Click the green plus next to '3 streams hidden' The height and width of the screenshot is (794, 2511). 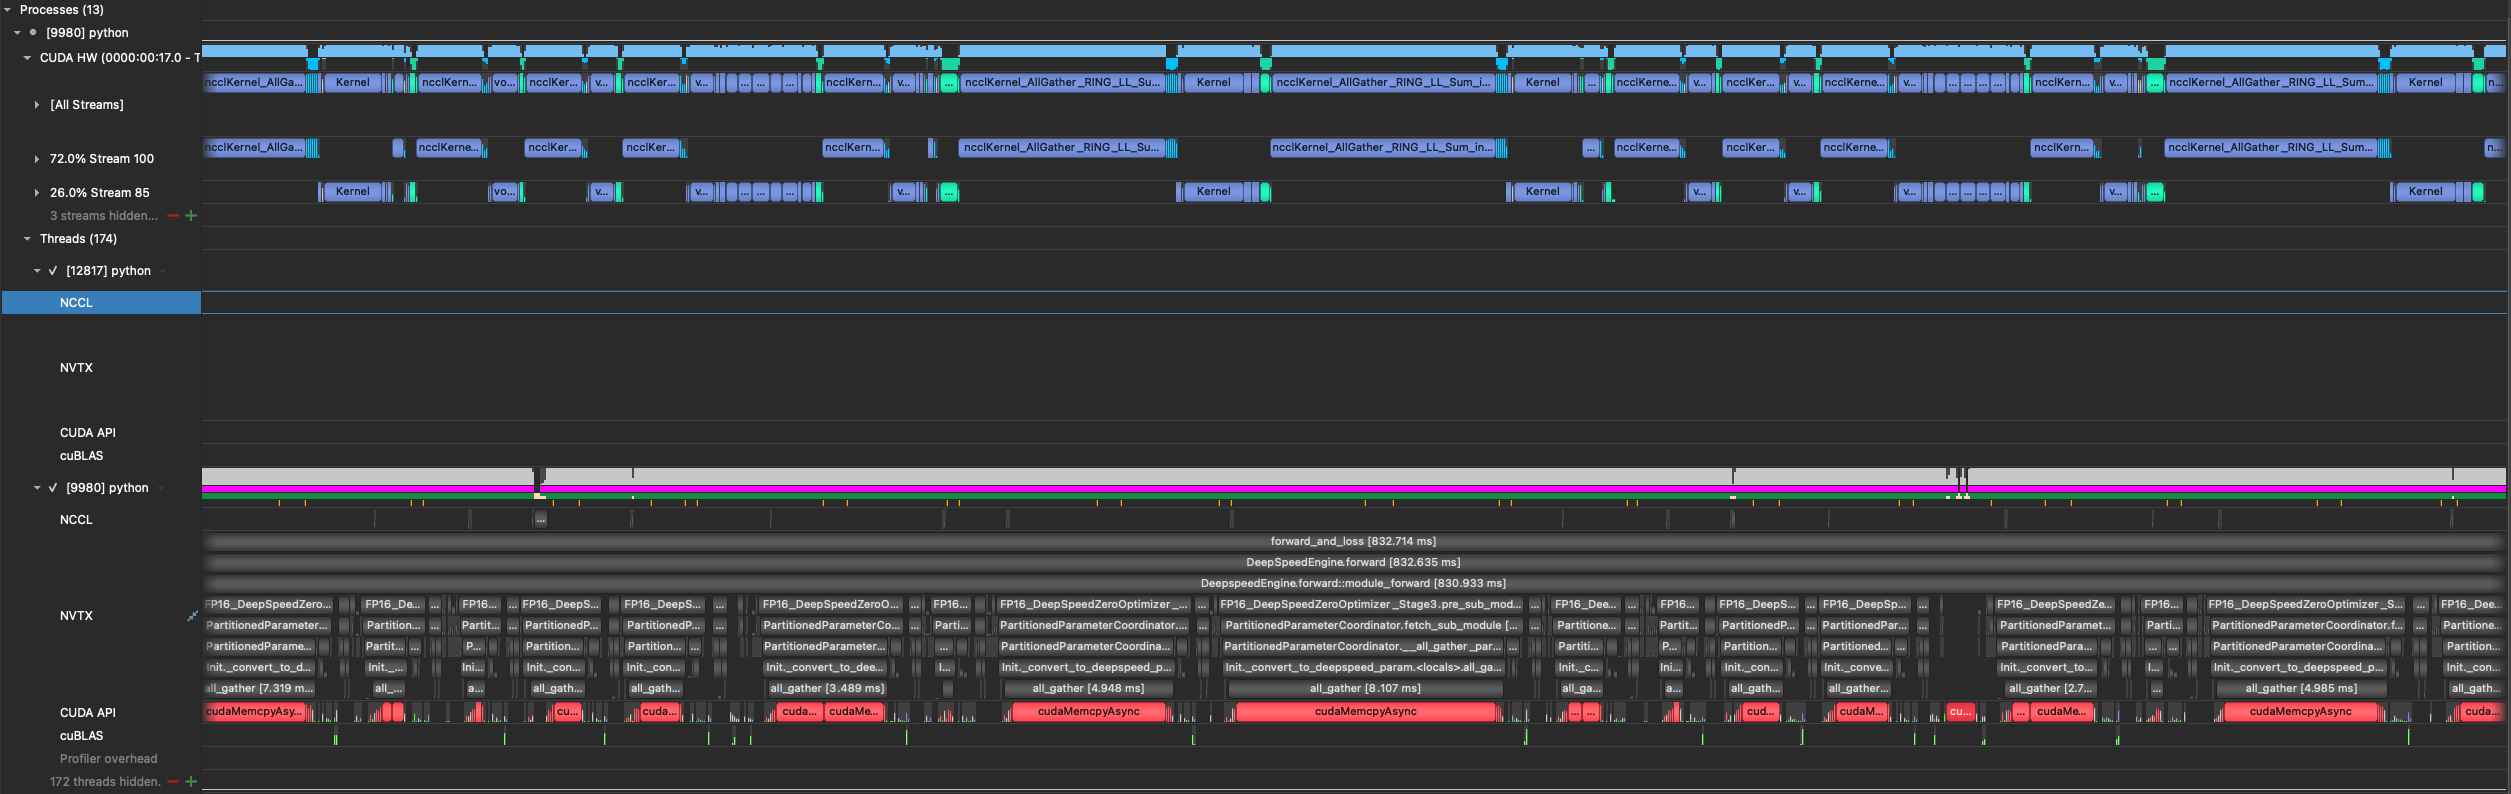pos(191,216)
